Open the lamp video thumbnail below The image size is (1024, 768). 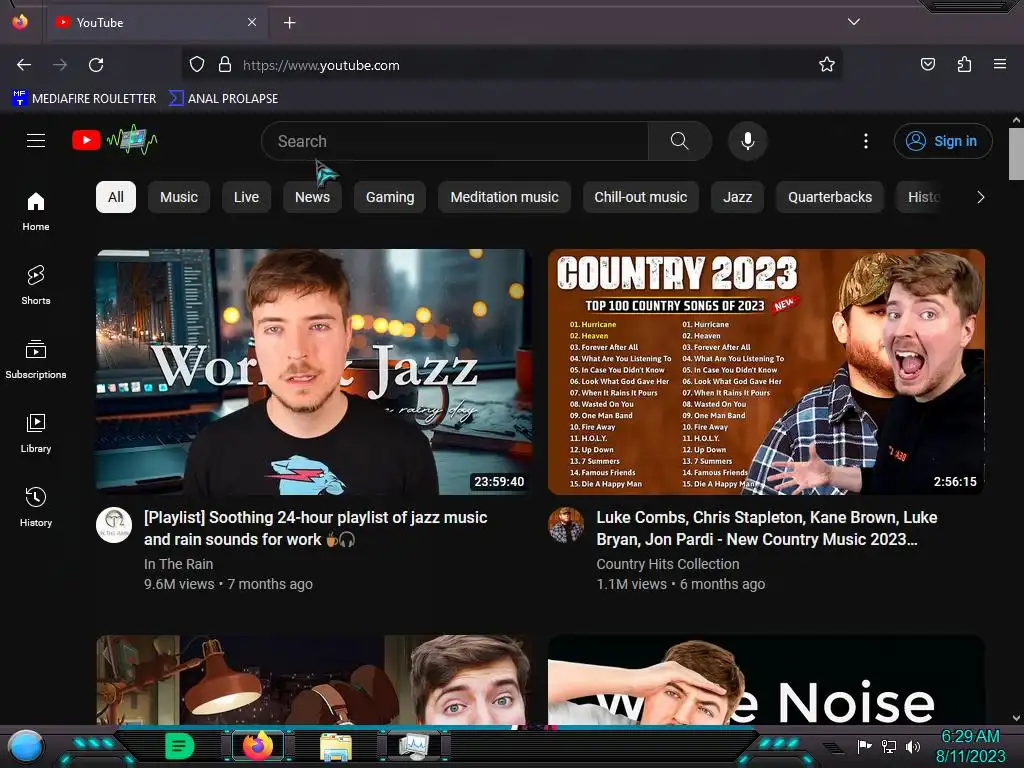point(313,680)
